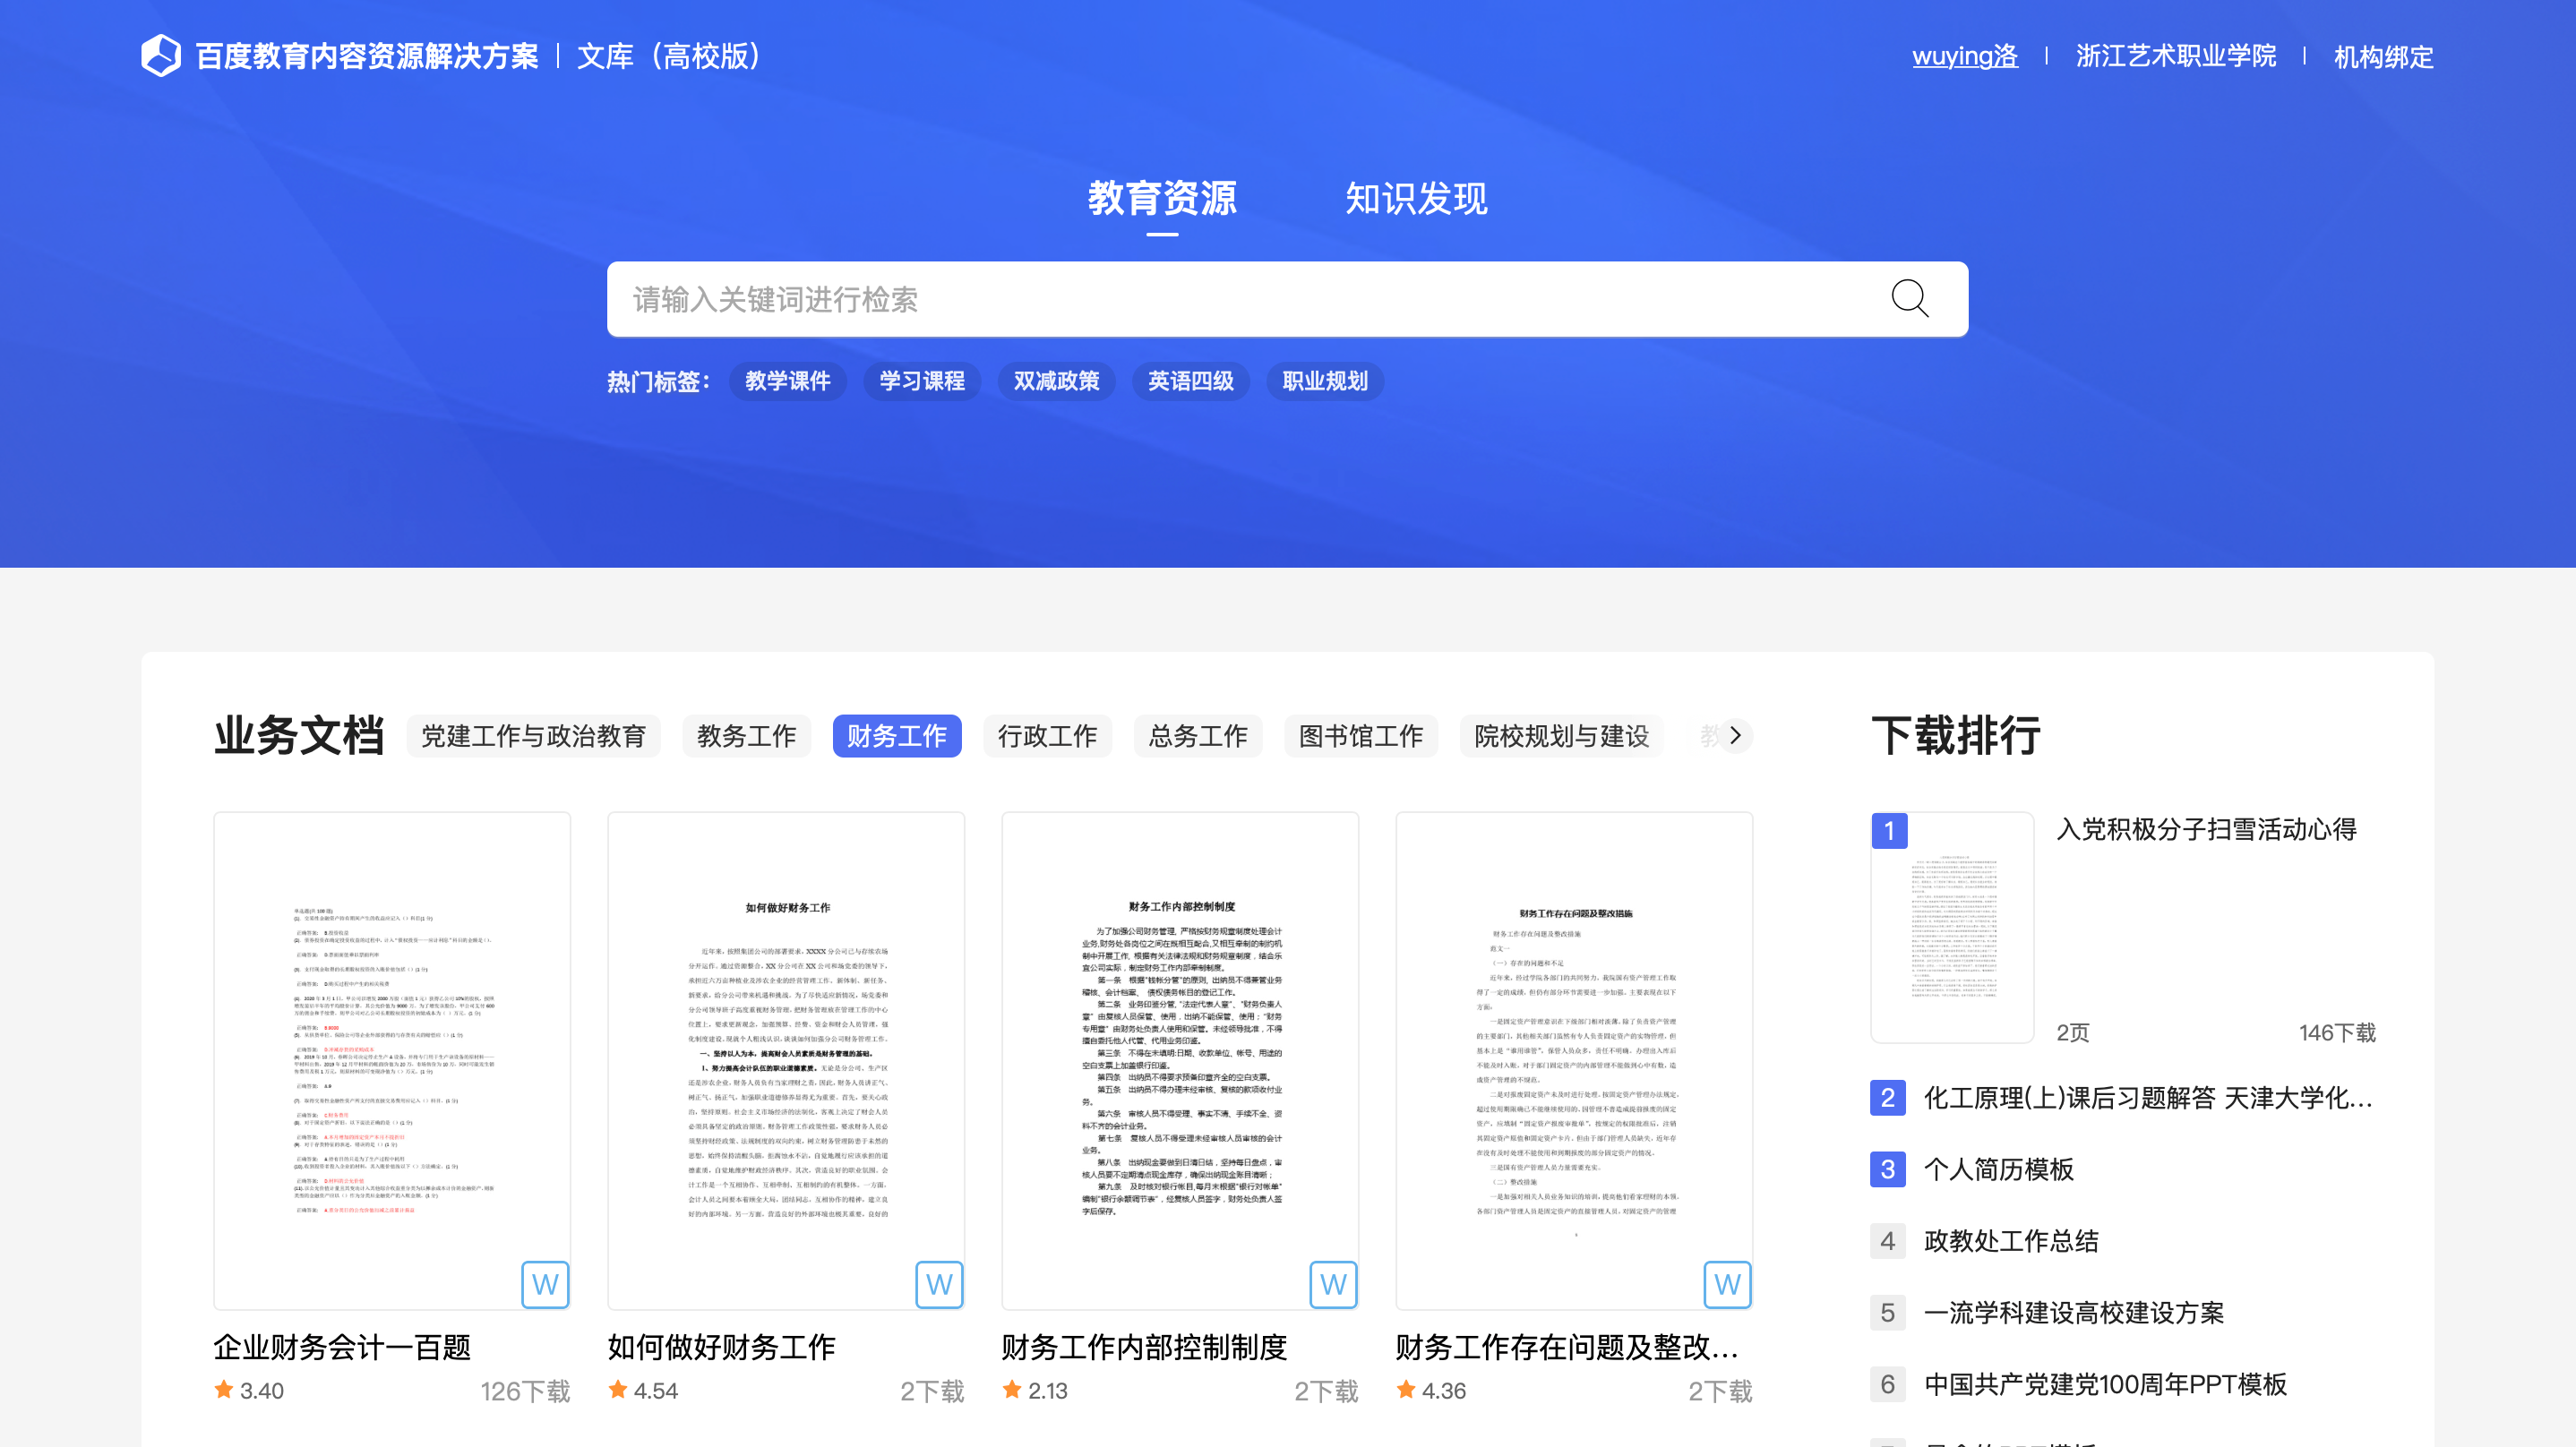Open ranked item 个人简历模板
This screenshot has width=2576, height=1447.
[x=1998, y=1169]
